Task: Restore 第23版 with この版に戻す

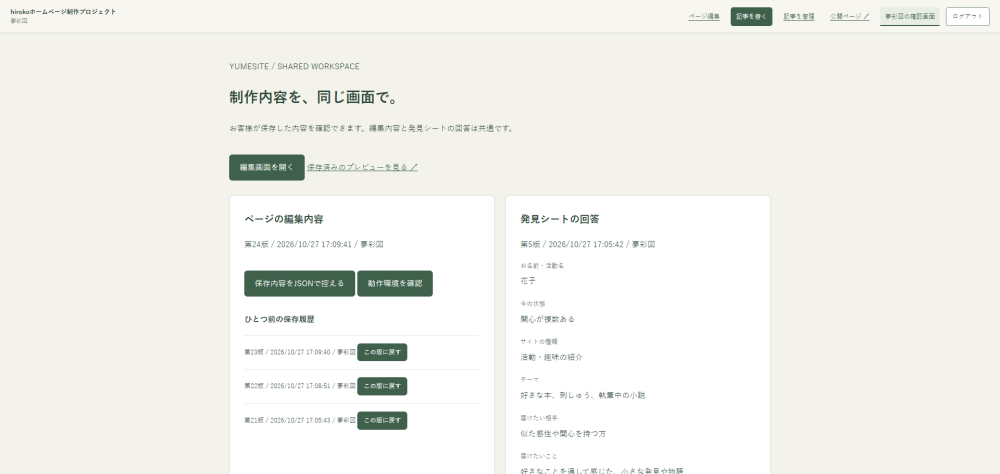Action: tap(382, 352)
